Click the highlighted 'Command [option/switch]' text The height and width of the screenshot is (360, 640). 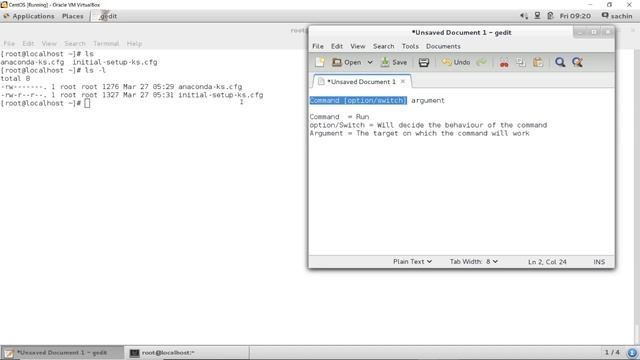[x=358, y=100]
